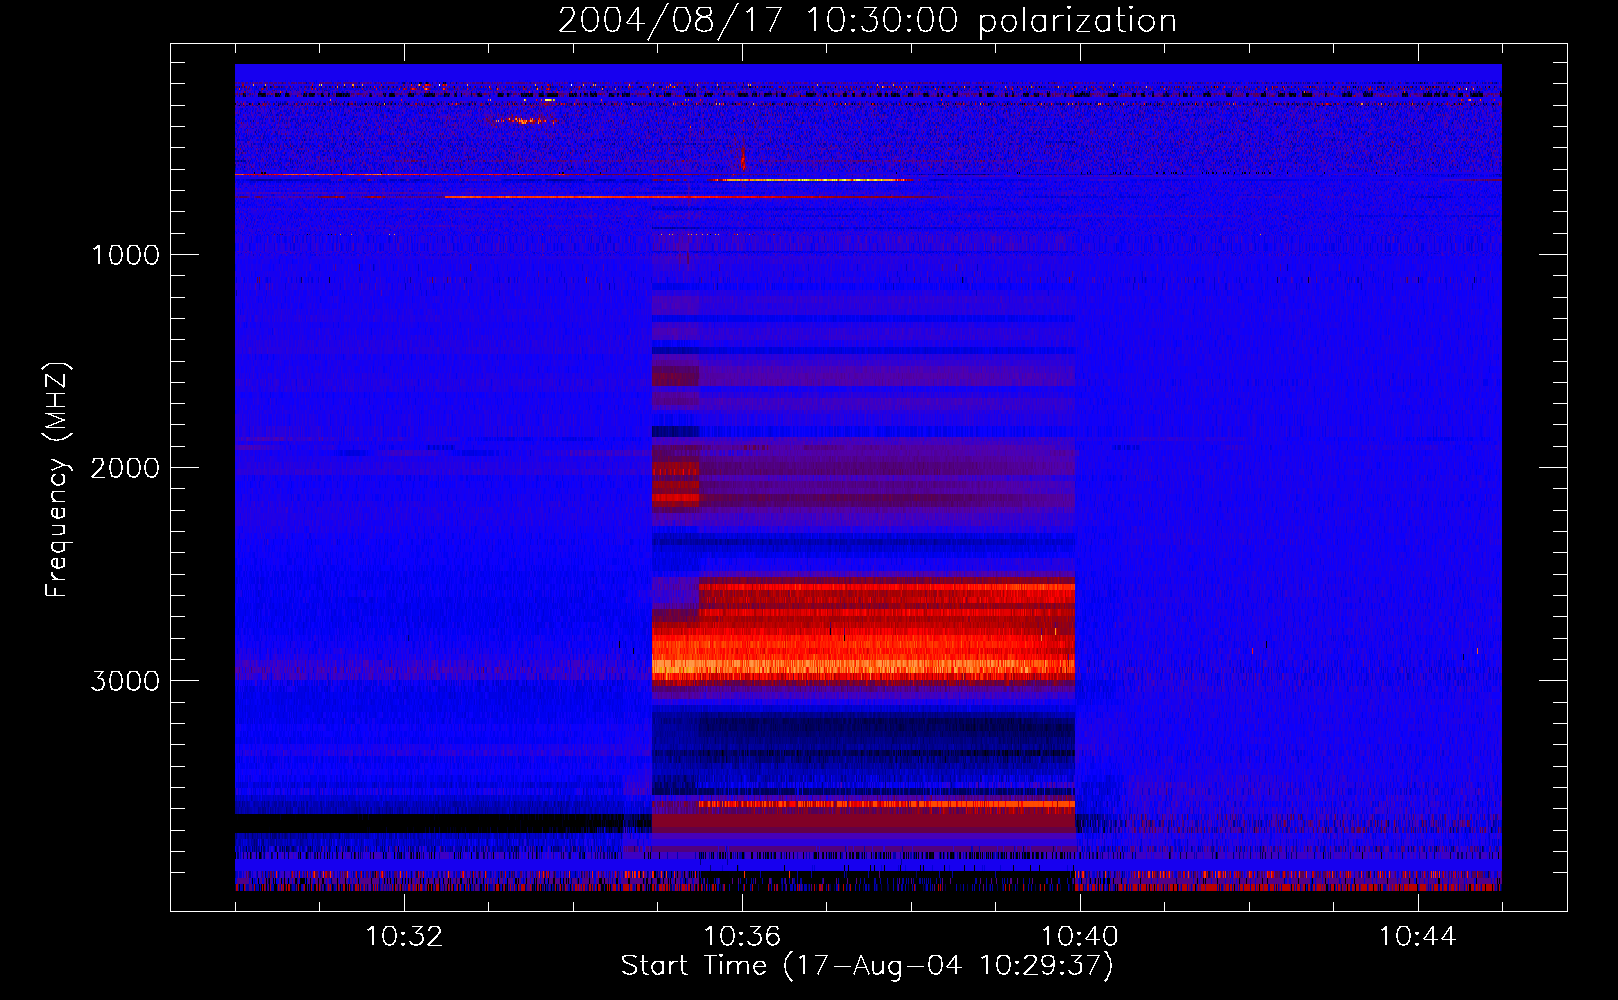Image resolution: width=1618 pixels, height=1000 pixels.
Task: Click the thin orange emission line near 10:37
Action: (810, 180)
